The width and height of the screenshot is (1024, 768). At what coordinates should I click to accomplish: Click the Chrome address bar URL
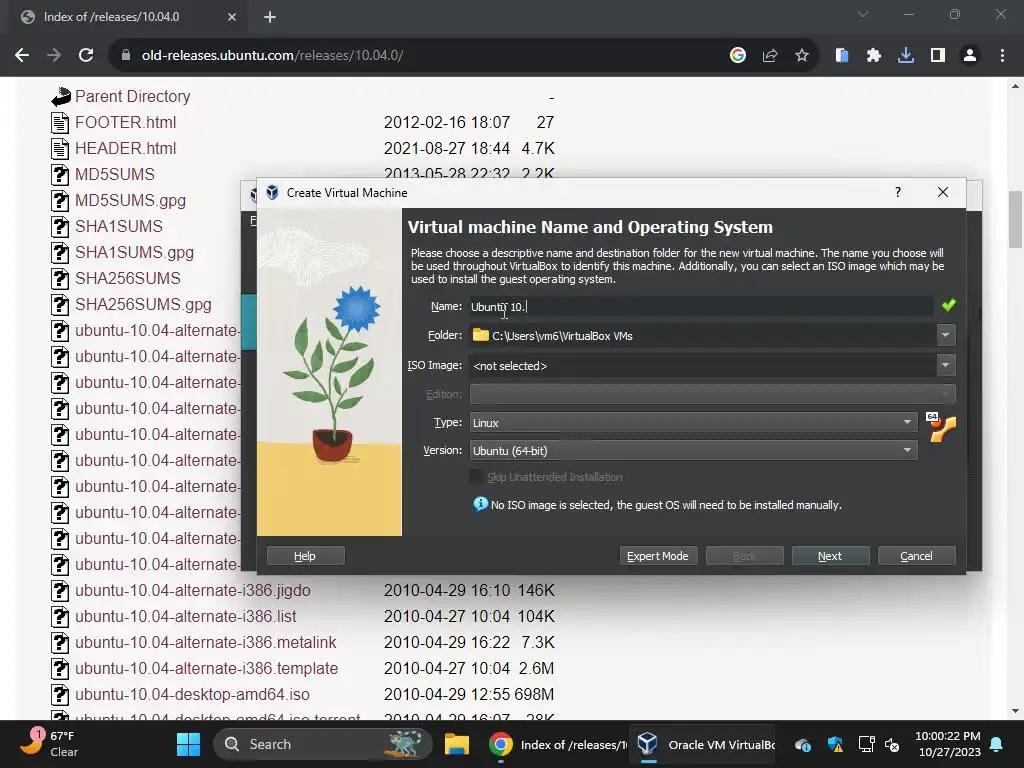click(x=272, y=56)
